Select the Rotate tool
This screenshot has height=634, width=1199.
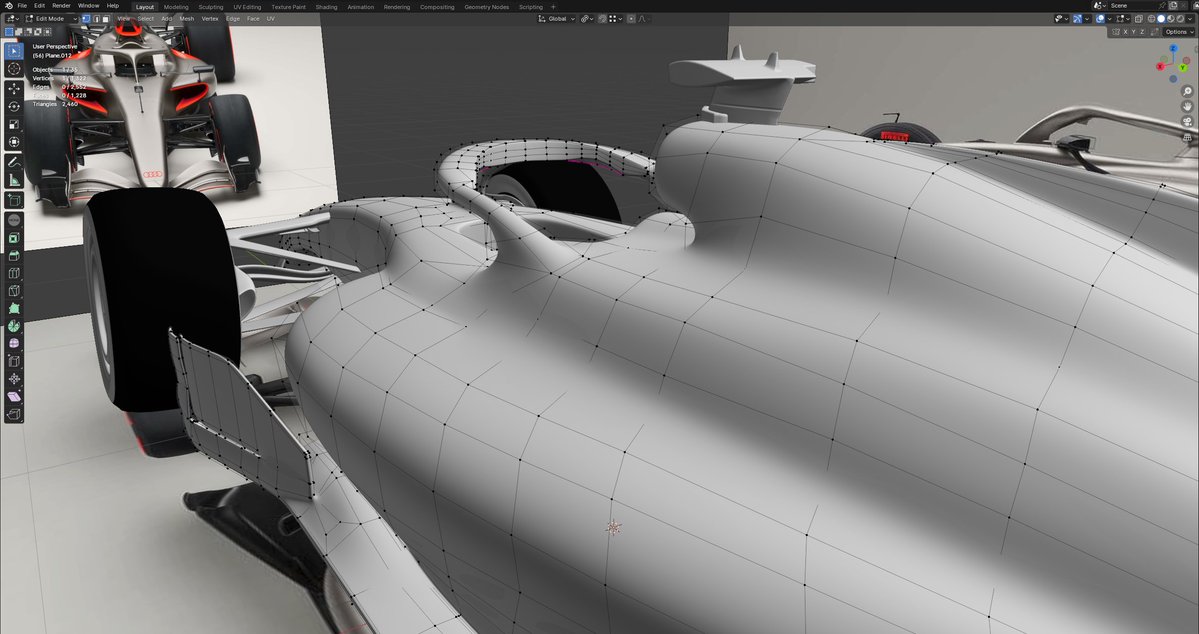[14, 106]
